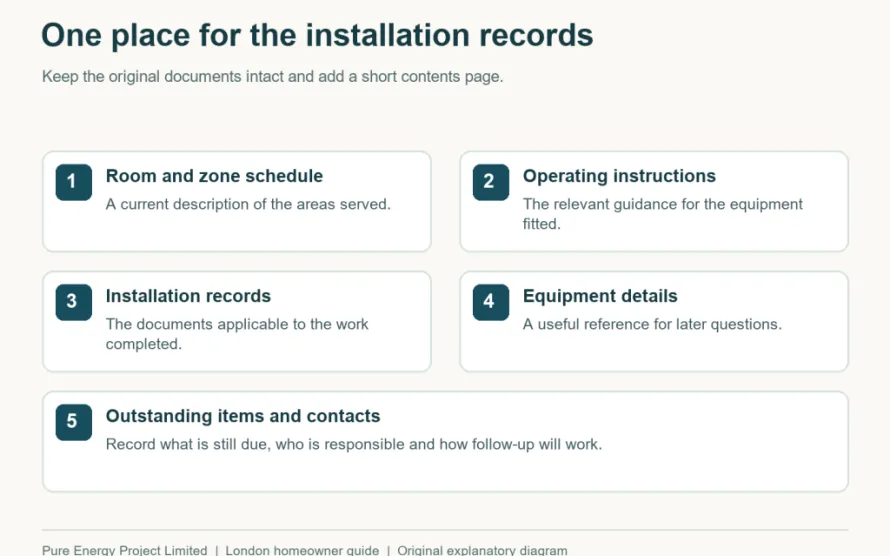
Task: Click 'Pure Energy Project Limited' in footer
Action: (x=125, y=550)
